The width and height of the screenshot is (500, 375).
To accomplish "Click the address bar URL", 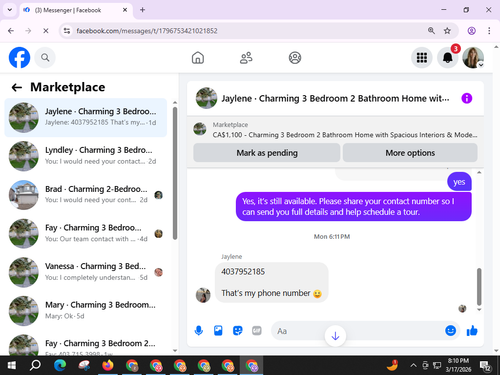I will point(147,31).
